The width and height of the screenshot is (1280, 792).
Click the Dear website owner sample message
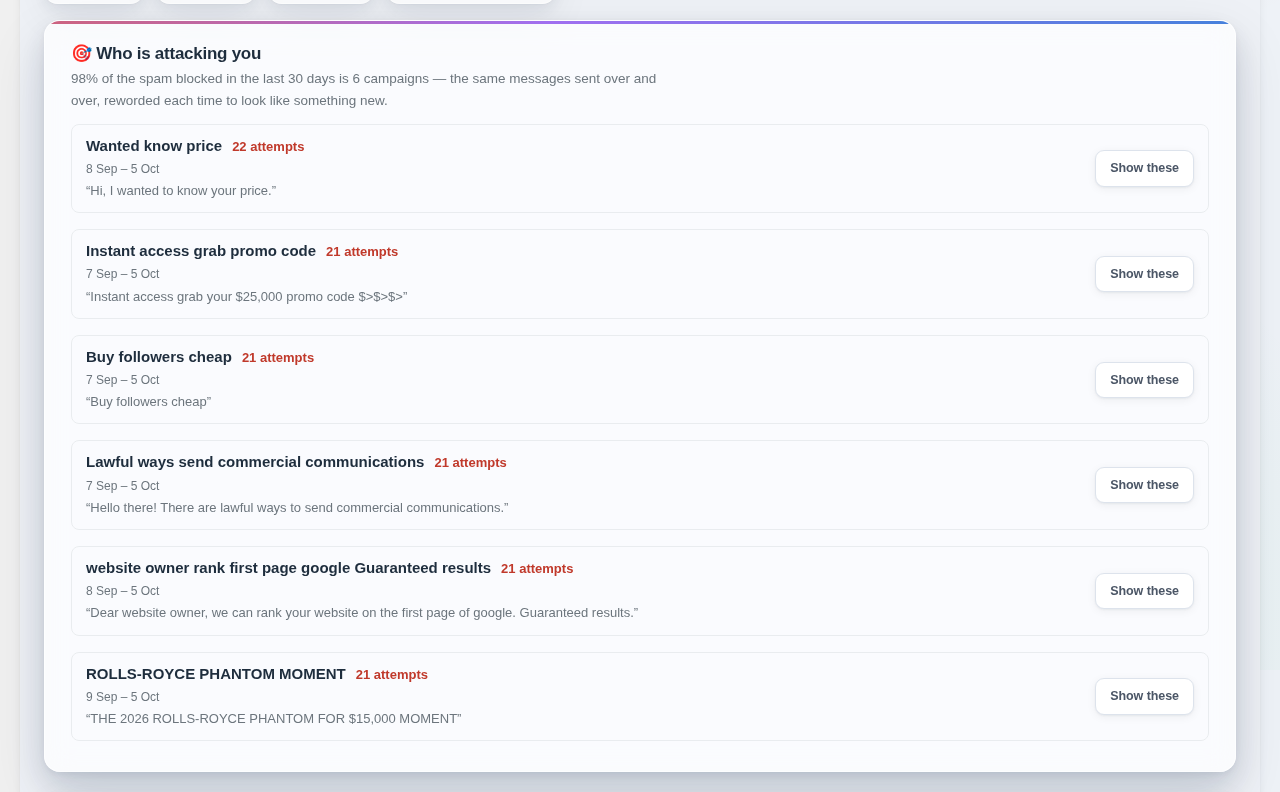click(362, 613)
